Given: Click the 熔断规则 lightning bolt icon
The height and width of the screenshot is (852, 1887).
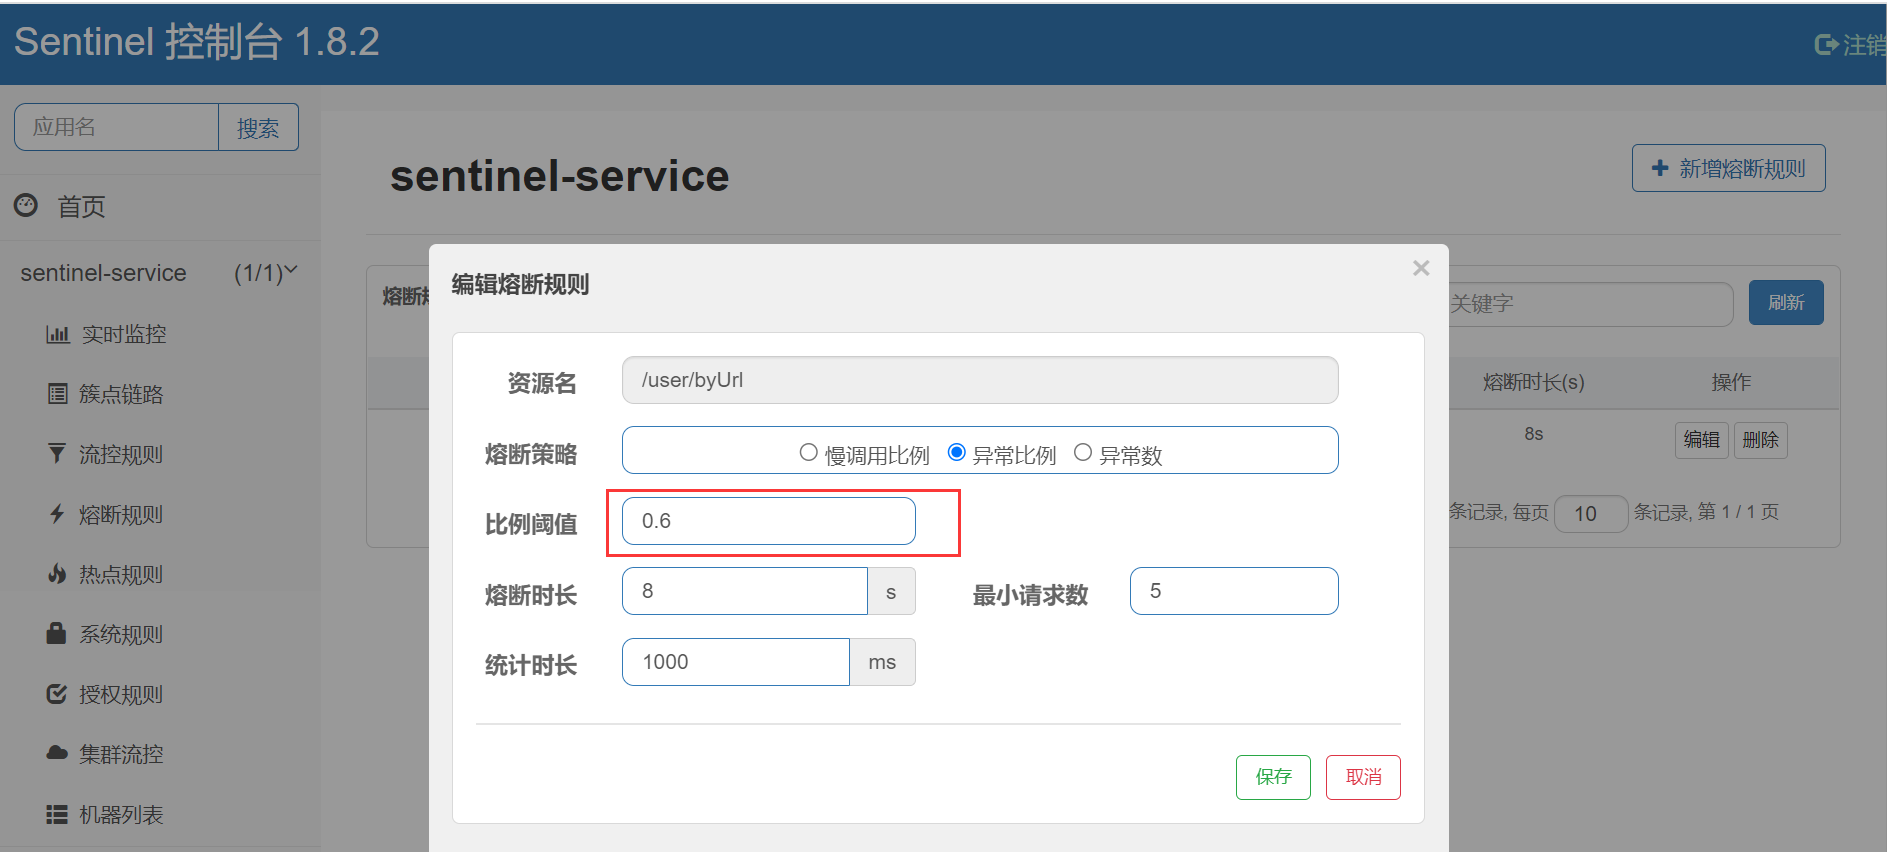Looking at the screenshot, I should (x=57, y=514).
